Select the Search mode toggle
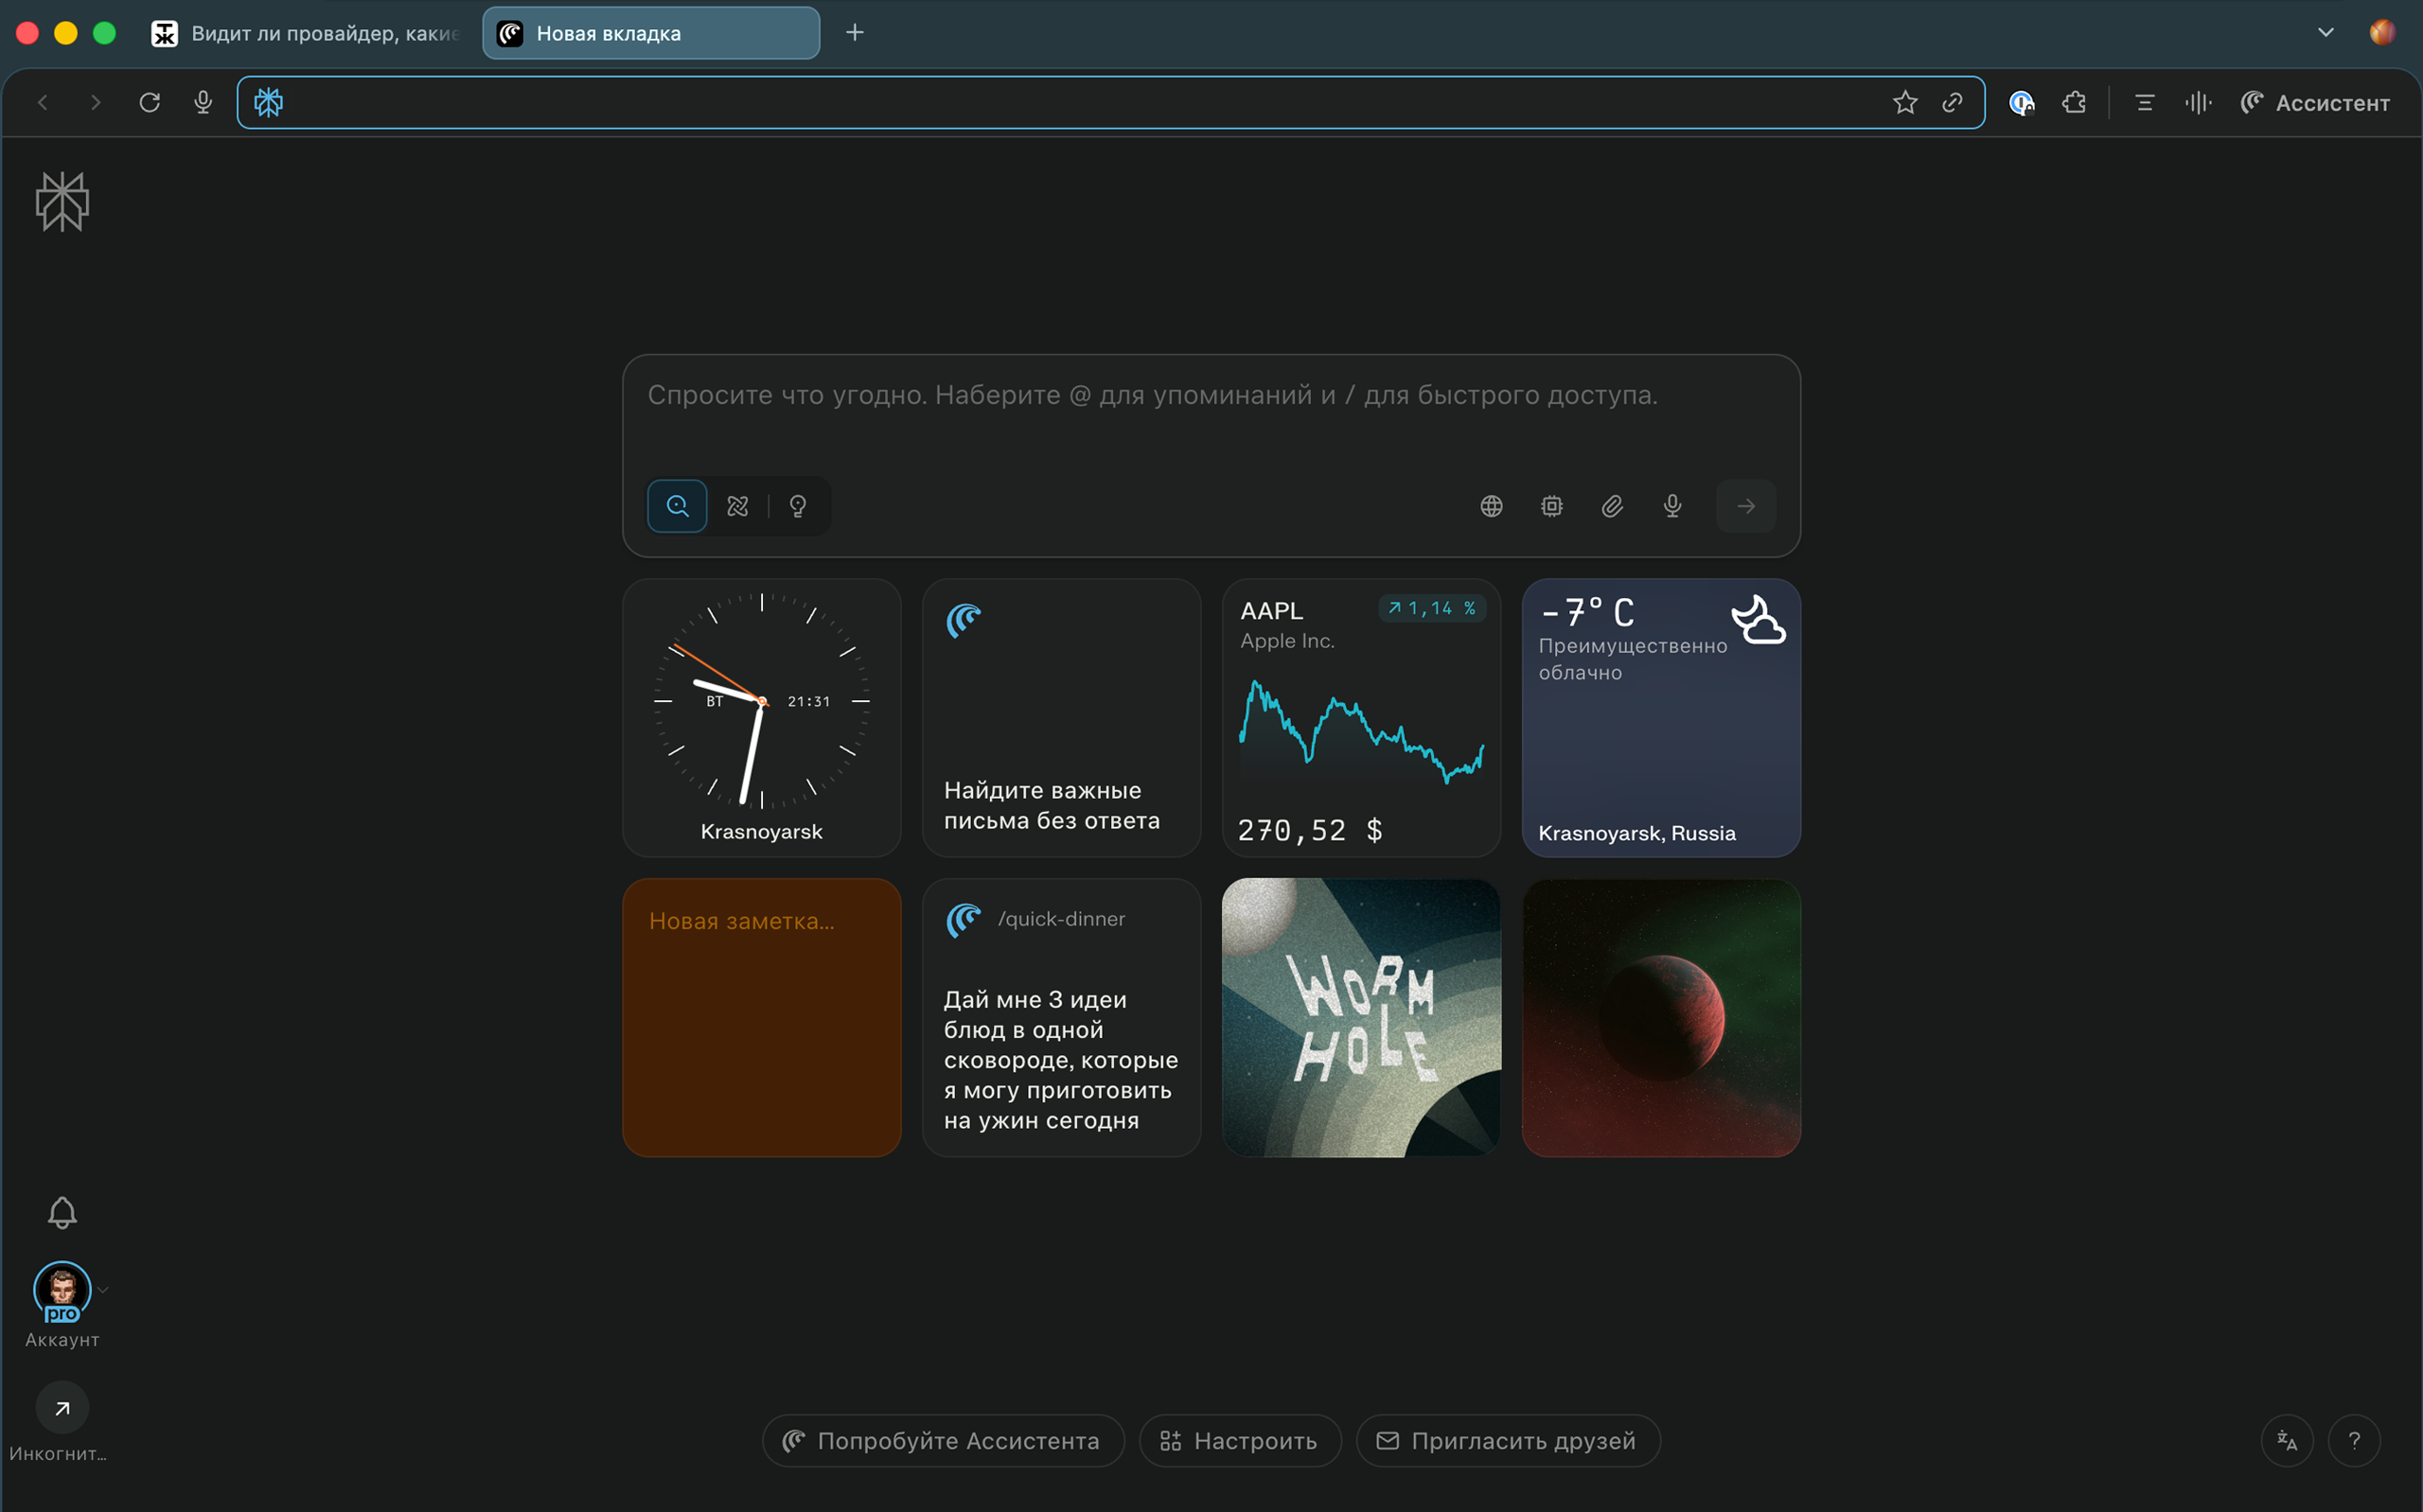 677,506
